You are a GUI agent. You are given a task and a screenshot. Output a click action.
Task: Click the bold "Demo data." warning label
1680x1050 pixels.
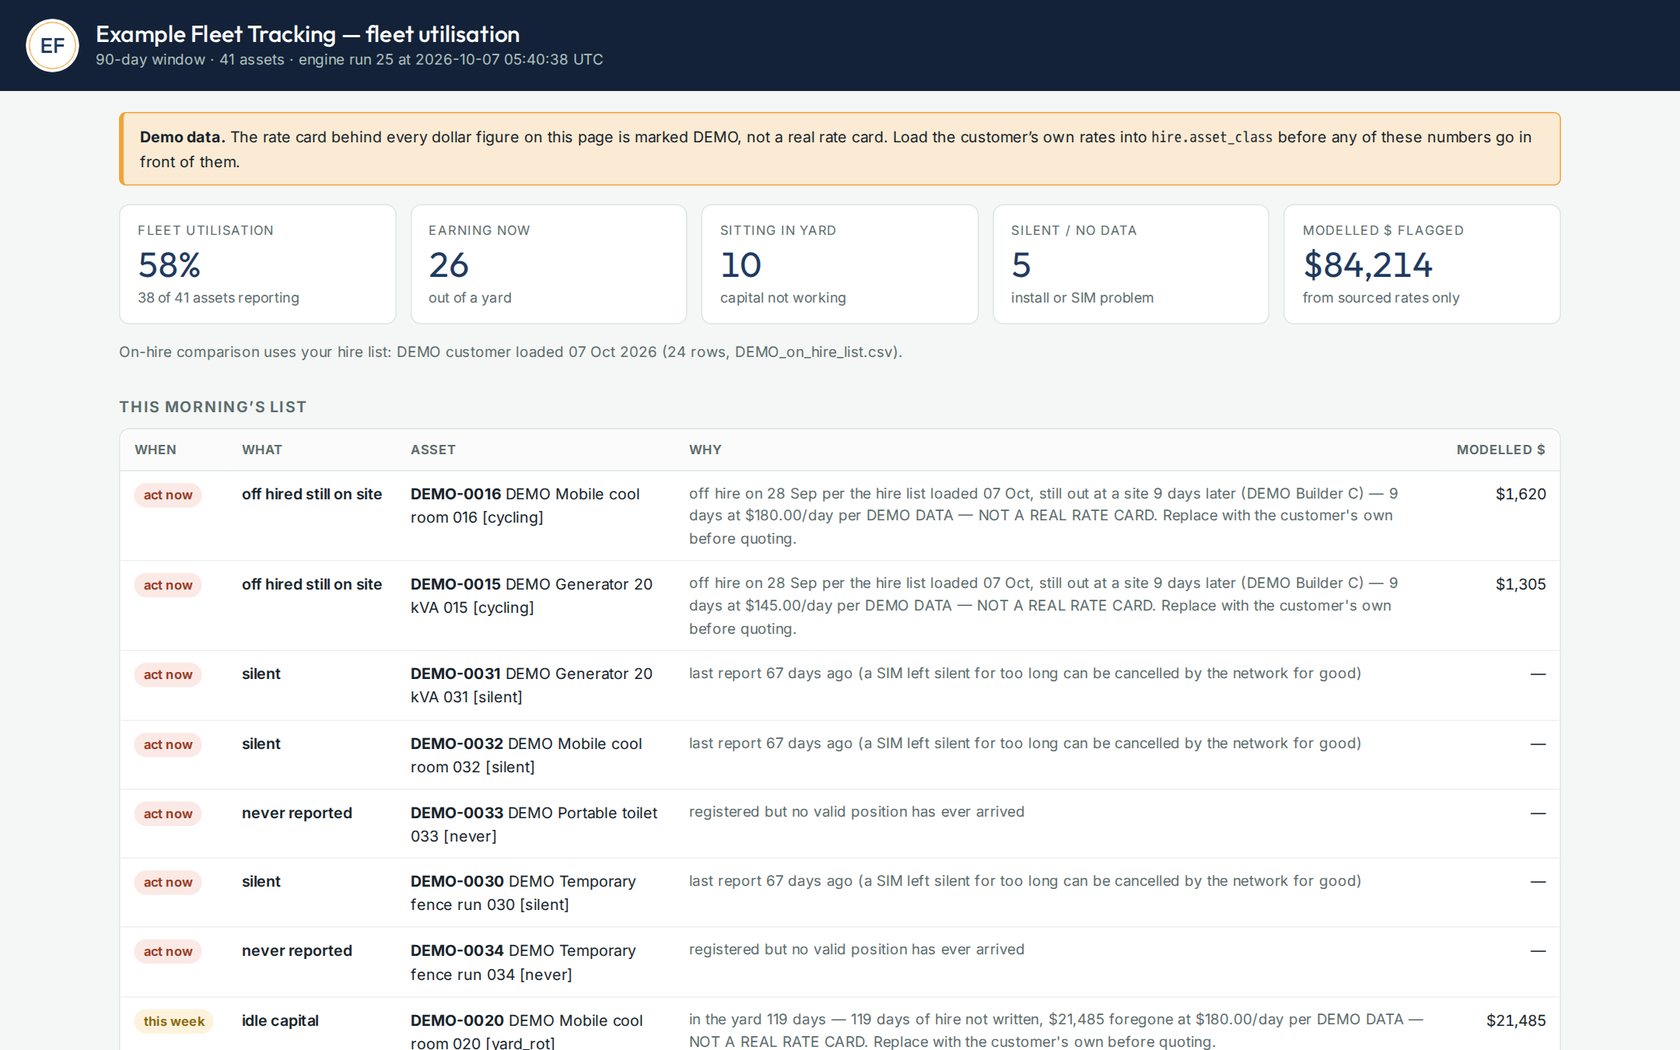coord(182,137)
